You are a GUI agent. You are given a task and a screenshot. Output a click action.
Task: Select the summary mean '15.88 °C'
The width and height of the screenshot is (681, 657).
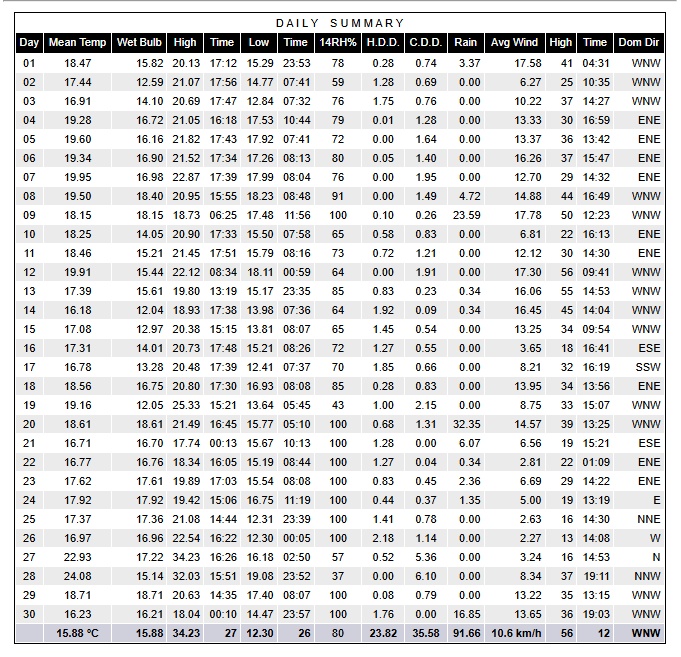tap(77, 634)
